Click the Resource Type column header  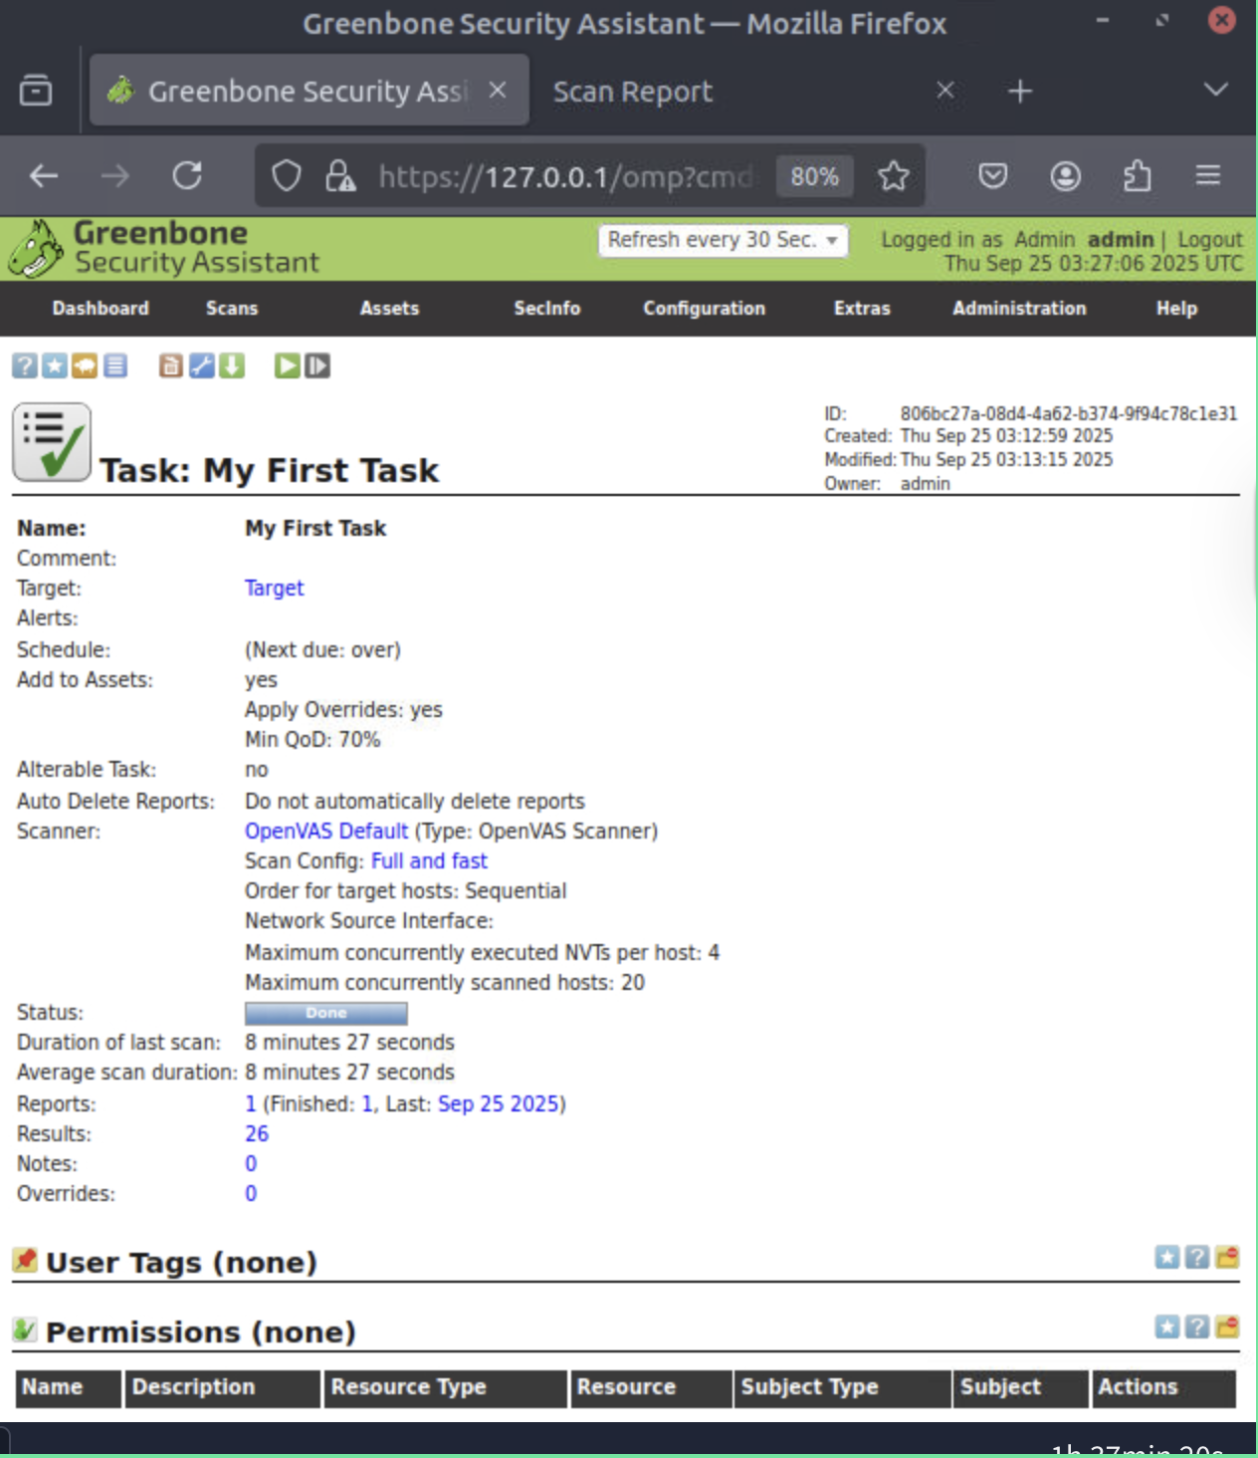pos(445,1388)
